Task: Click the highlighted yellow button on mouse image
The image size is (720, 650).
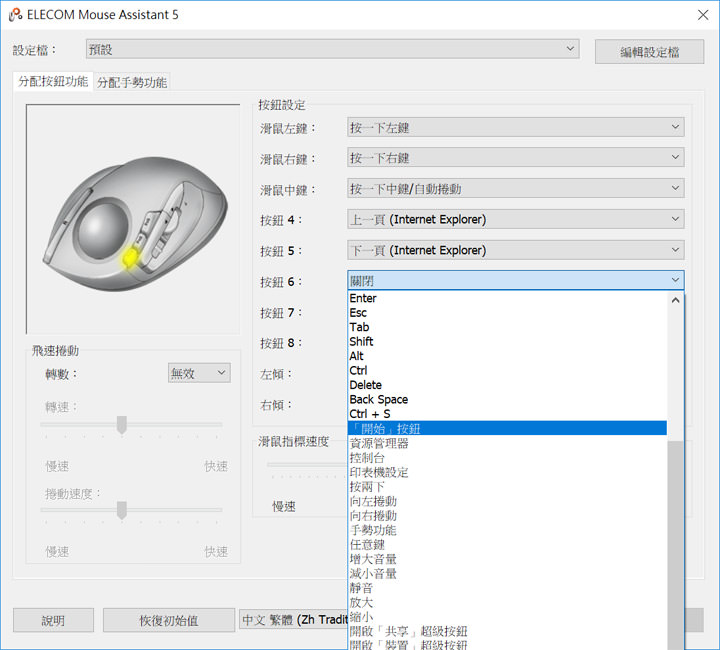Action: (x=130, y=258)
